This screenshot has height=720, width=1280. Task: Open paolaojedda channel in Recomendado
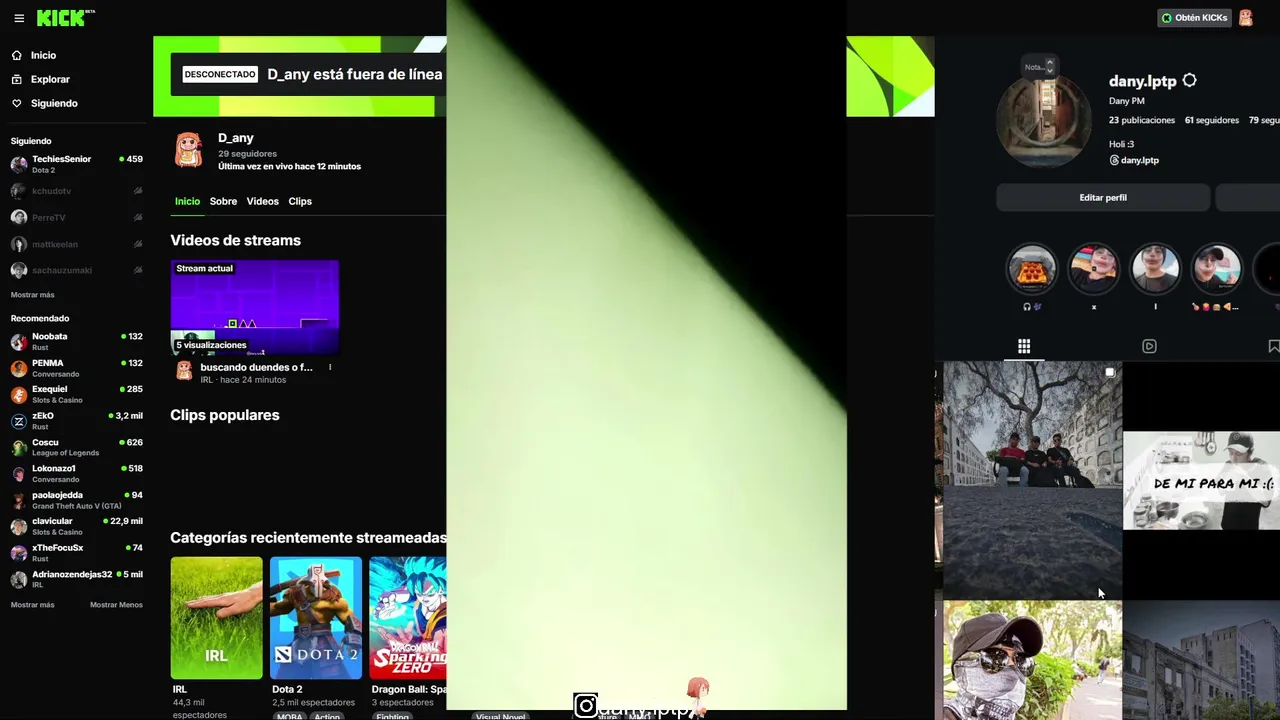[x=76, y=500]
